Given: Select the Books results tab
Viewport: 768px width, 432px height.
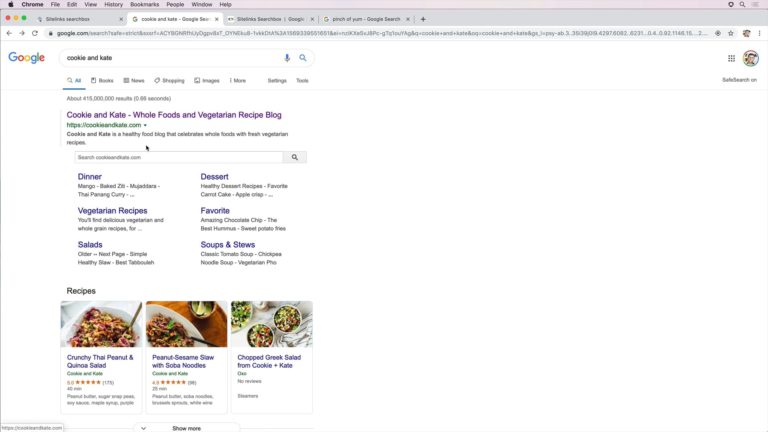Looking at the screenshot, I should tap(102, 80).
